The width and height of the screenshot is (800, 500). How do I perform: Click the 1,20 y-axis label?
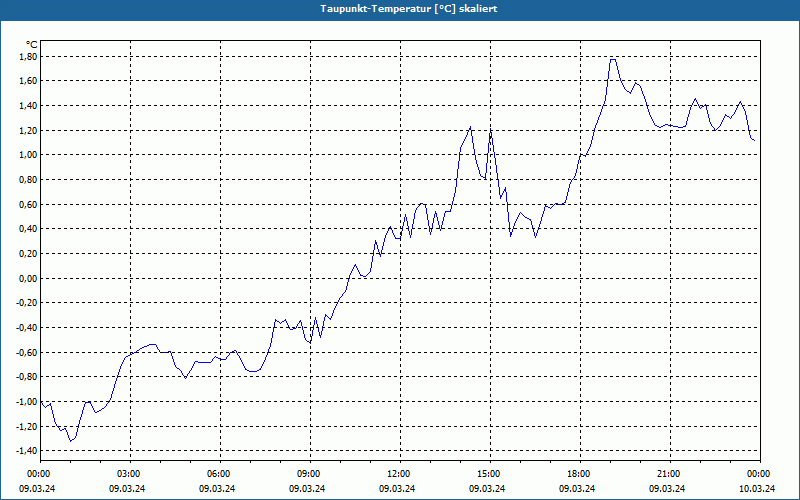coord(29,130)
